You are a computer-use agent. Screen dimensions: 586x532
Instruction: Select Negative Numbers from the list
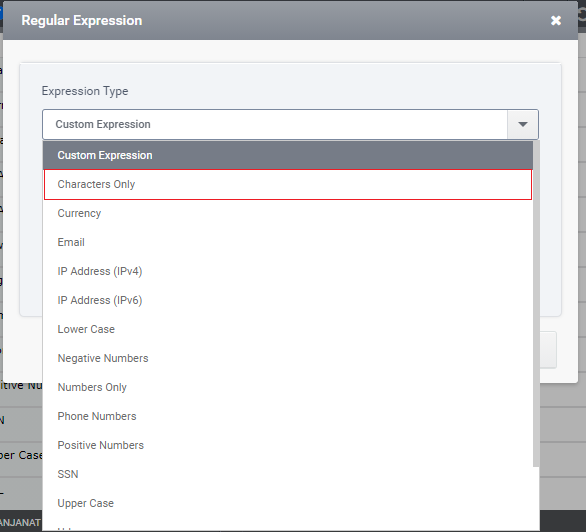288,358
